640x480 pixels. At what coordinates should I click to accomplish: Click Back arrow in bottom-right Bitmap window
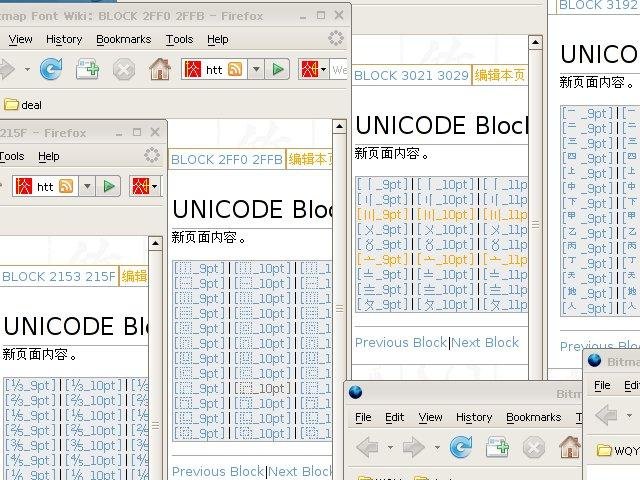pos(606,416)
